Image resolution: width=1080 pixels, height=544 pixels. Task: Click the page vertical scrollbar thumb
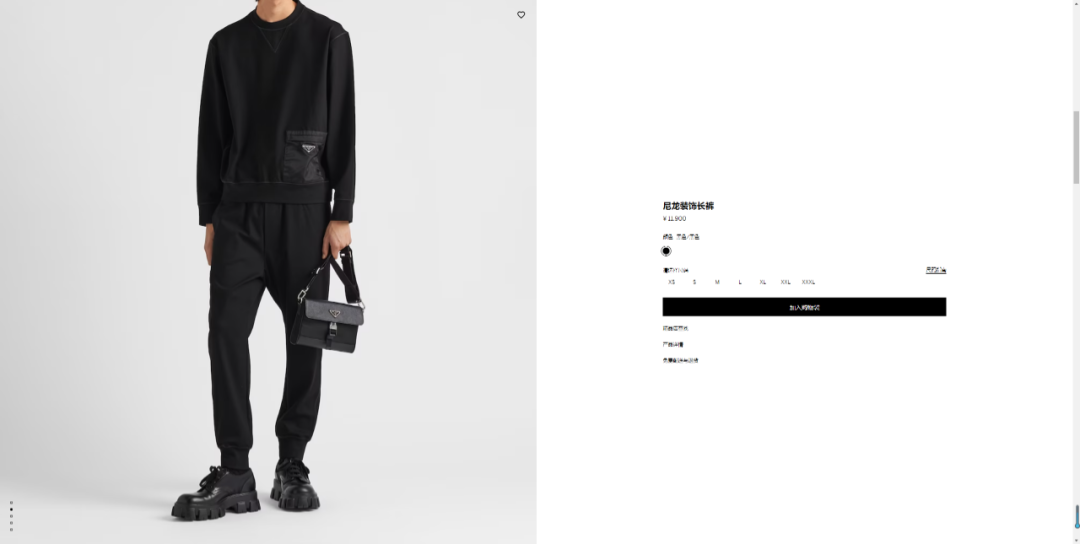pos(1076,147)
